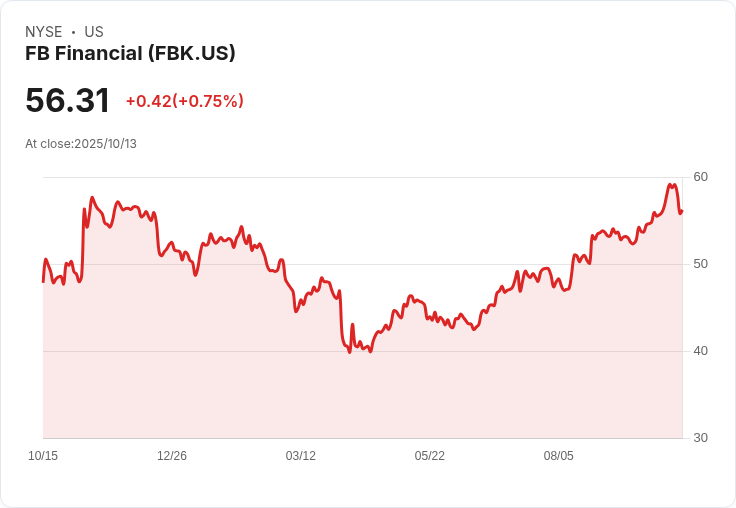Click the chart line's starting point
This screenshot has height=508, width=736.
tap(43, 282)
